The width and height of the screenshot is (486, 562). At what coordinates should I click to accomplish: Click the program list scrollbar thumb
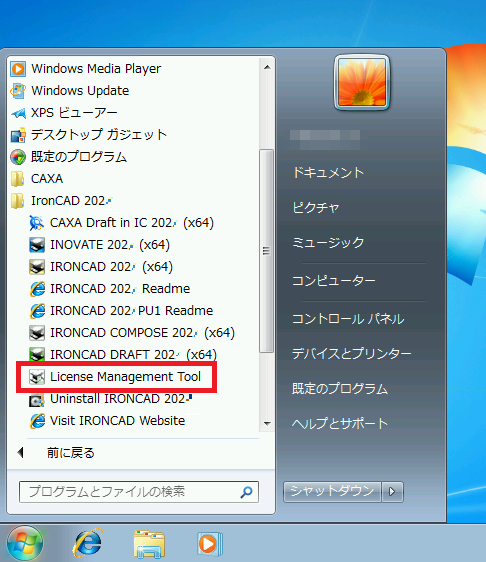[x=266, y=251]
